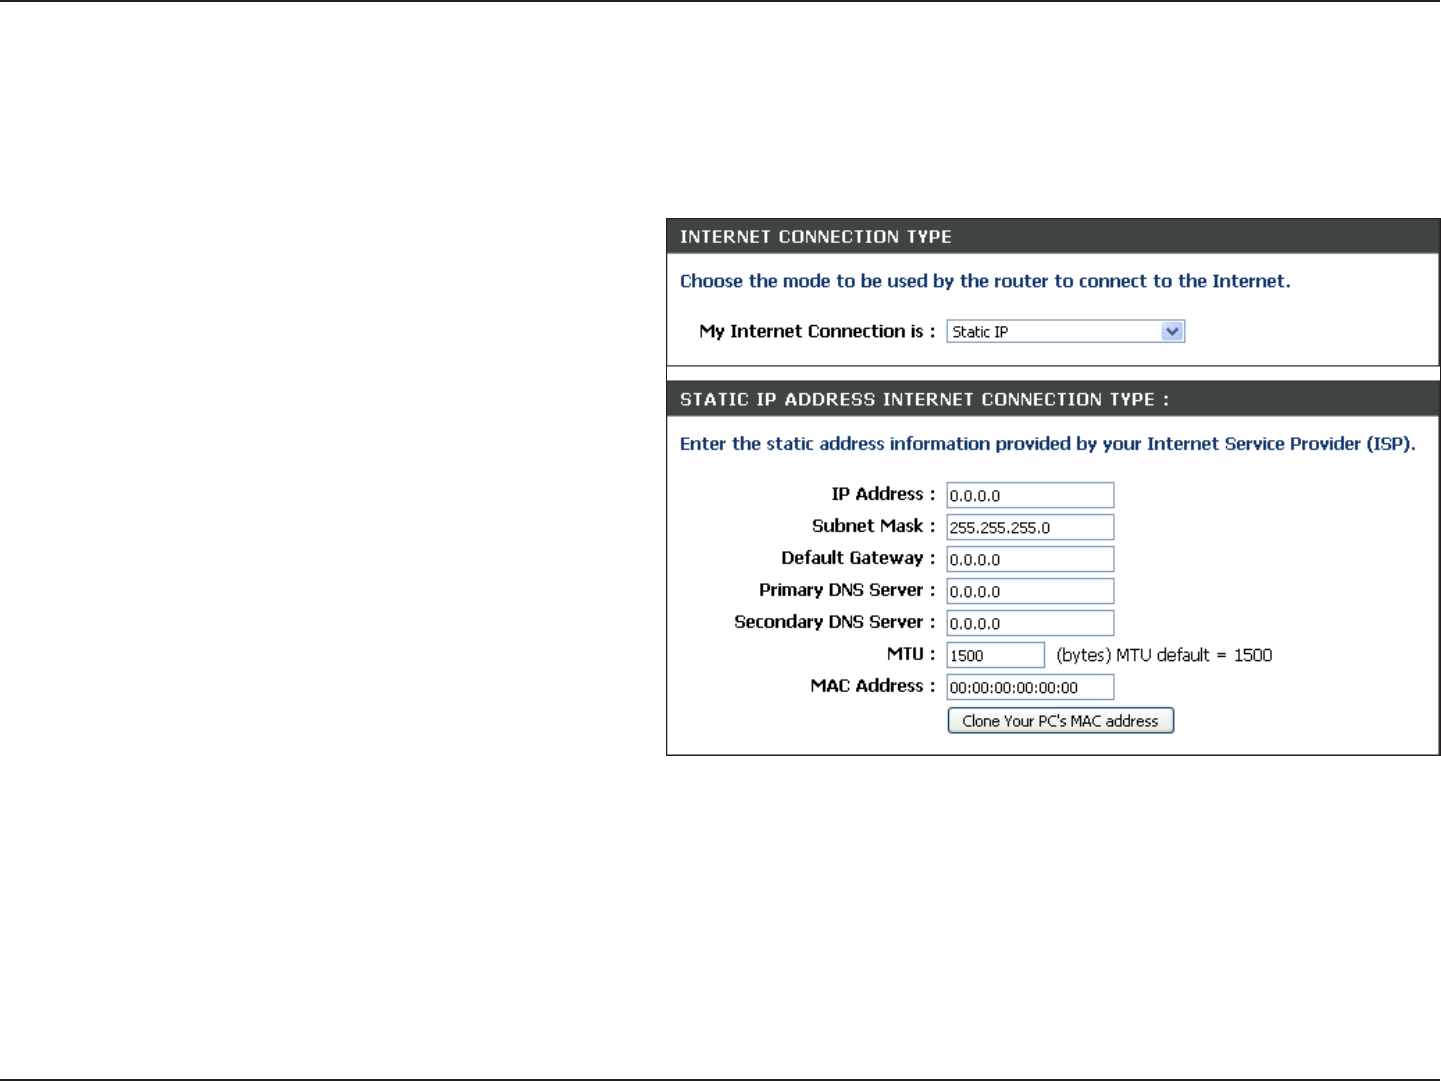Screen dimensions: 1441x1081
Task: Click the 'Secondary DNS Server :' label
Action: click(834, 622)
